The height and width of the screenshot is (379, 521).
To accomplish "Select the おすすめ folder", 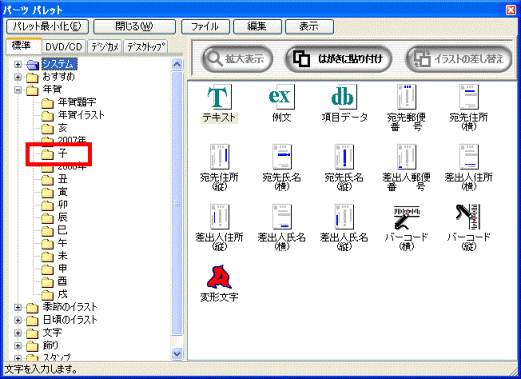I will pos(59,77).
